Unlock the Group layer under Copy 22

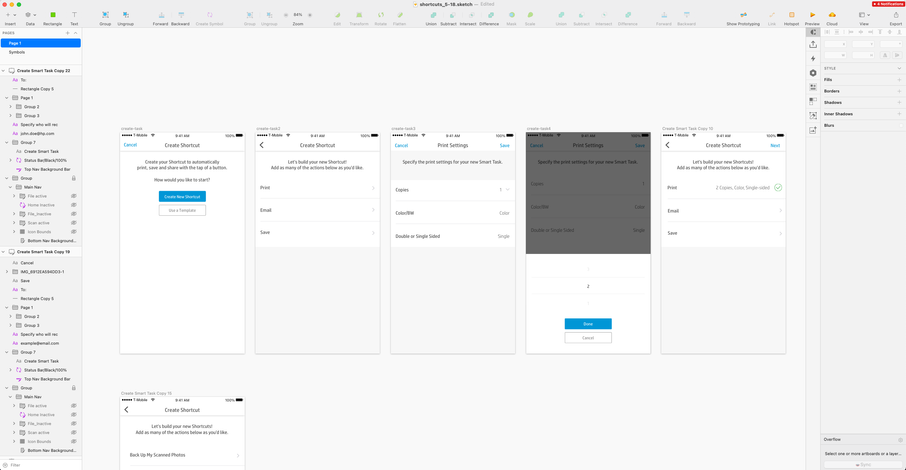pyautogui.click(x=73, y=178)
